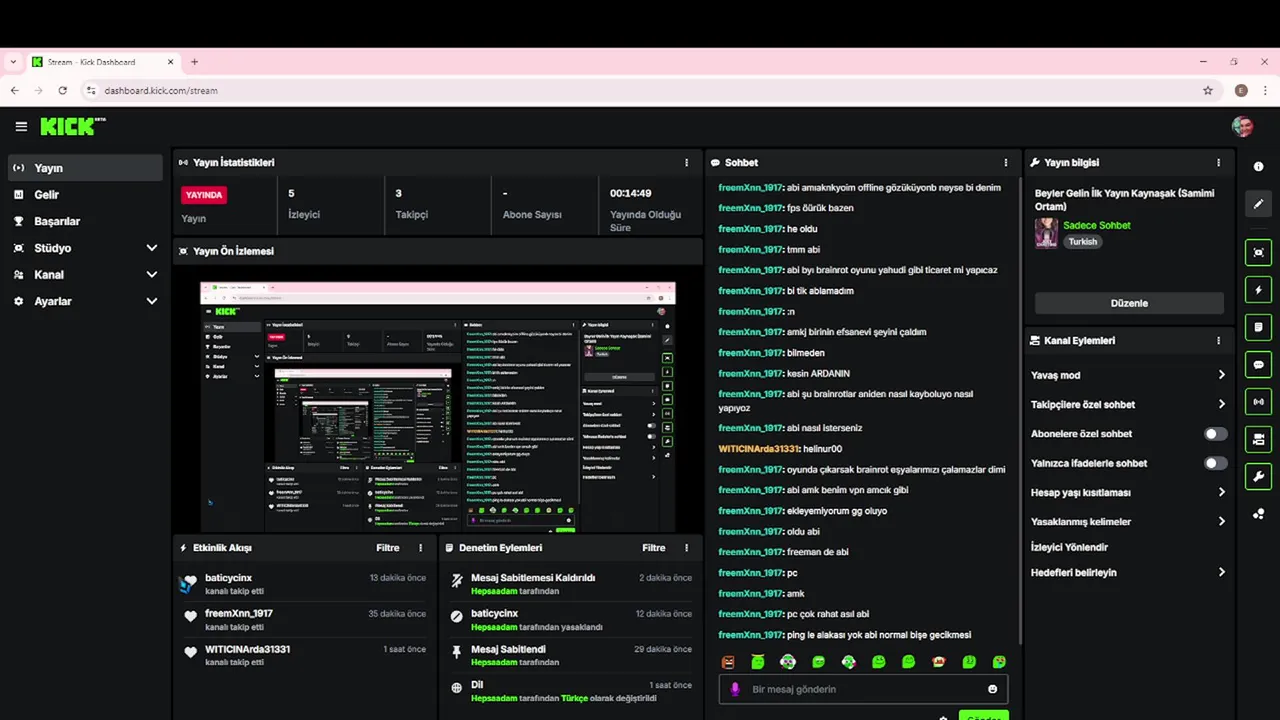Open the hamburger navigation menu
This screenshot has width=1280, height=720.
[21, 127]
